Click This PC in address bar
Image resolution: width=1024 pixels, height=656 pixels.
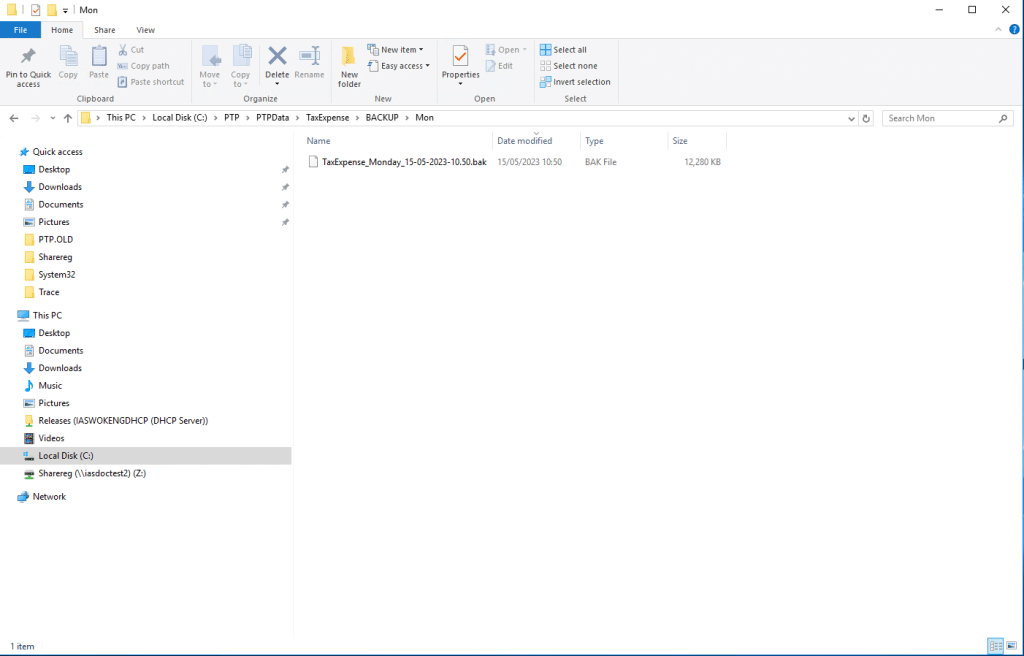[x=121, y=118]
